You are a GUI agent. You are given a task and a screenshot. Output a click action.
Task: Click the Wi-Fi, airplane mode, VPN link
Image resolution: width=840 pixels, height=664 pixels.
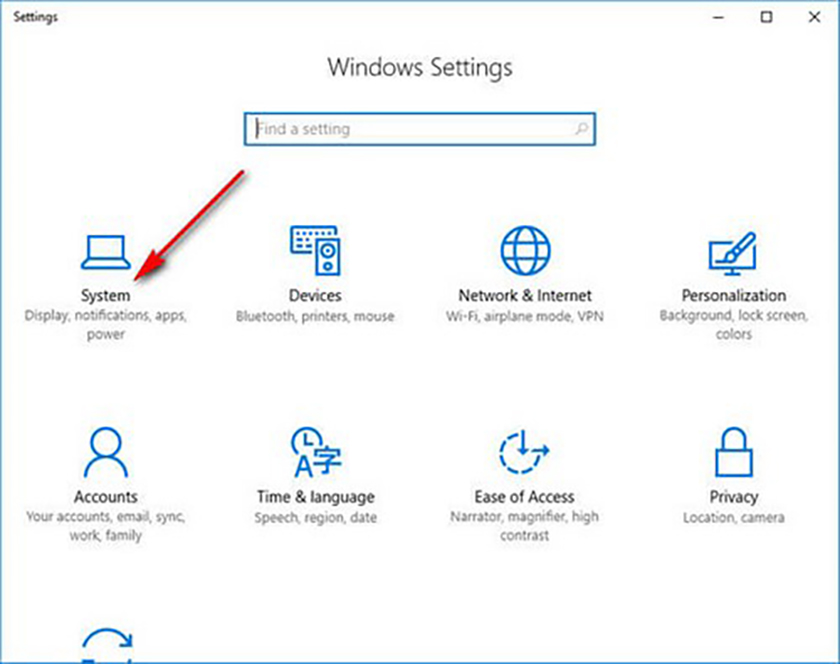point(524,316)
